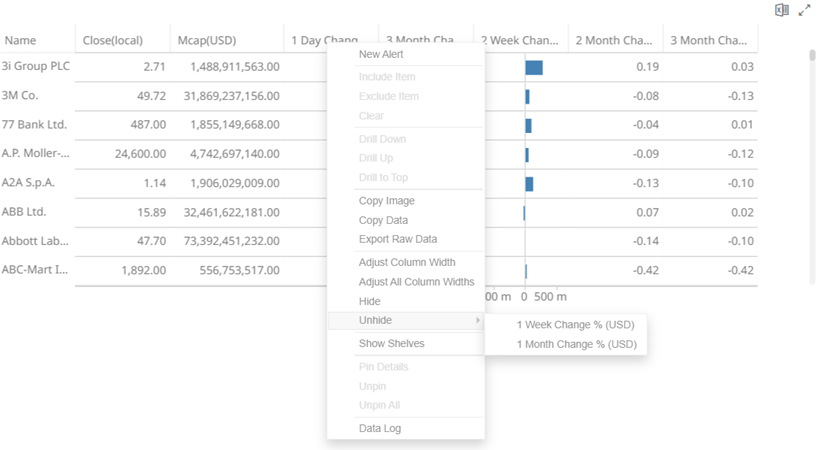The width and height of the screenshot is (821, 450).
Task: Unhide the 1 Week Change % (USD) column
Action: (x=575, y=324)
